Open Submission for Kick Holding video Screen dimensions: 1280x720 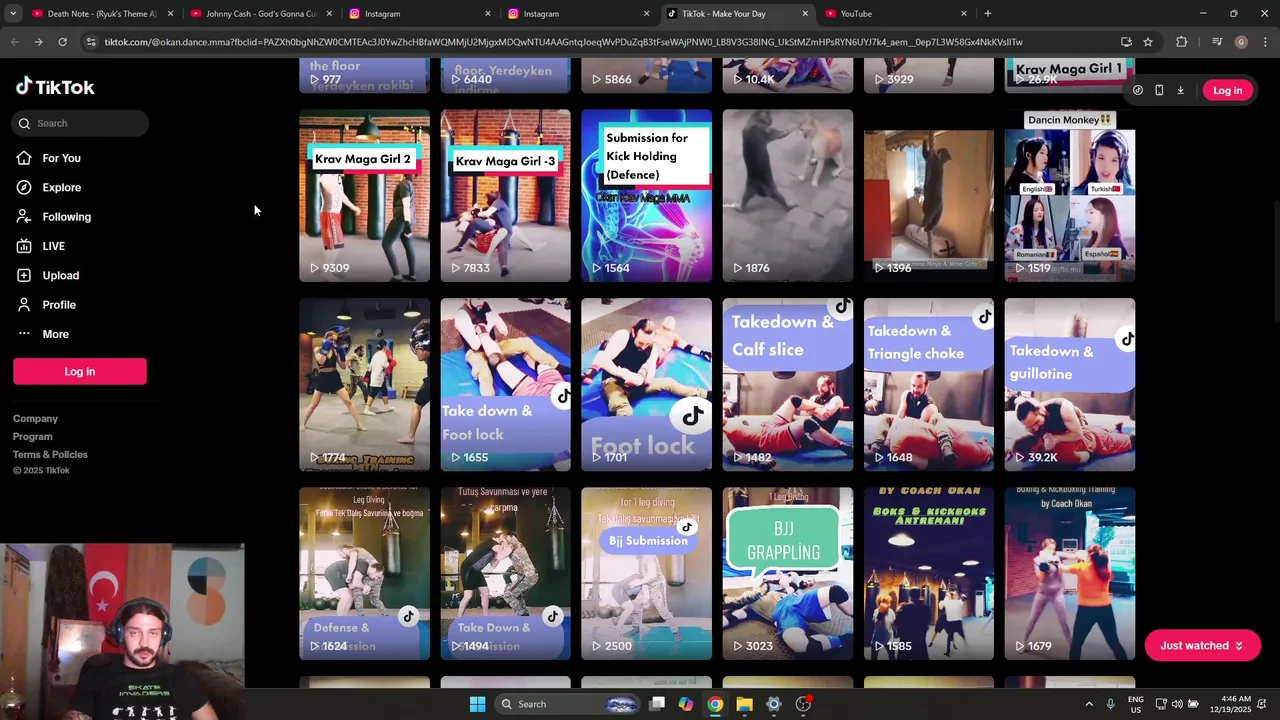tap(646, 196)
